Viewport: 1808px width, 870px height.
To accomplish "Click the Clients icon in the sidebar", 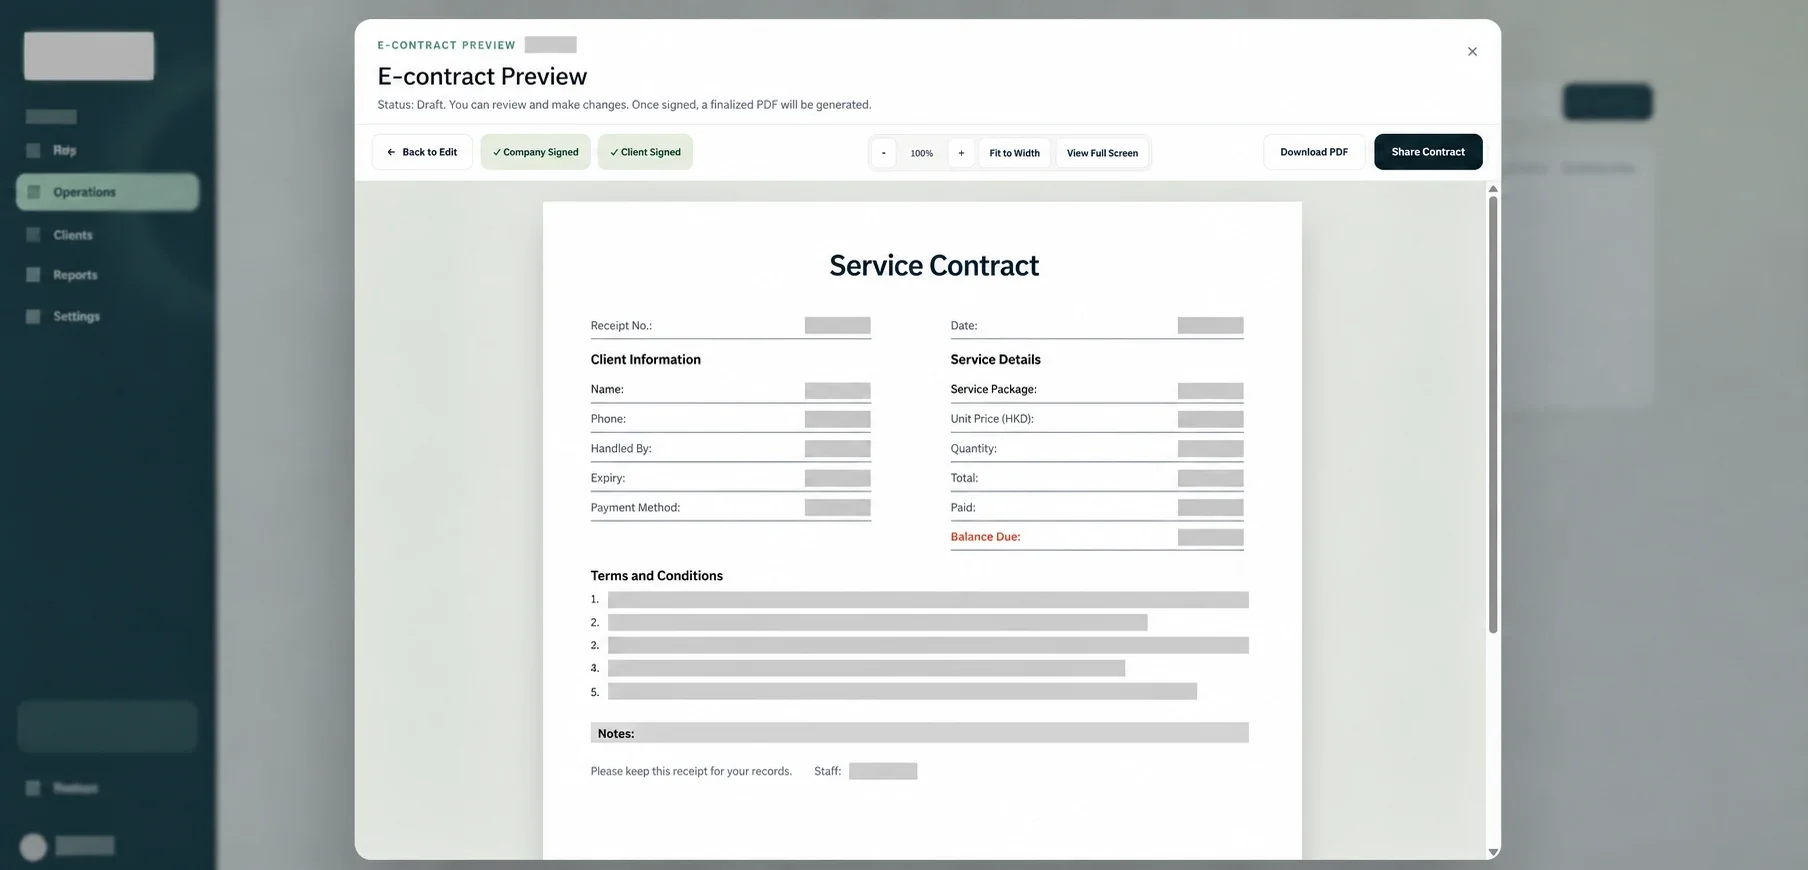I will tap(34, 235).
